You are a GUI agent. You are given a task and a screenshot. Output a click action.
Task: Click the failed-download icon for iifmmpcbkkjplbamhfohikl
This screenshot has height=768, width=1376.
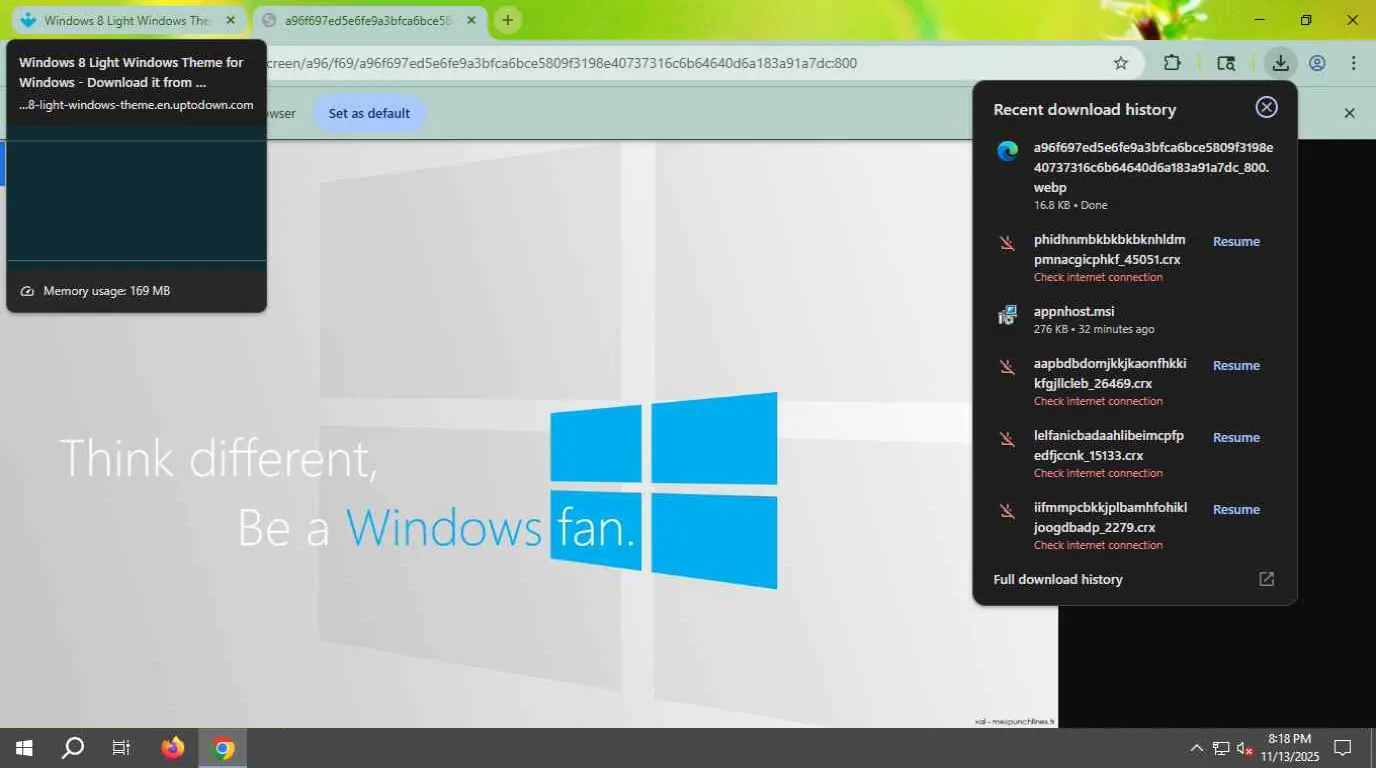click(x=1007, y=510)
